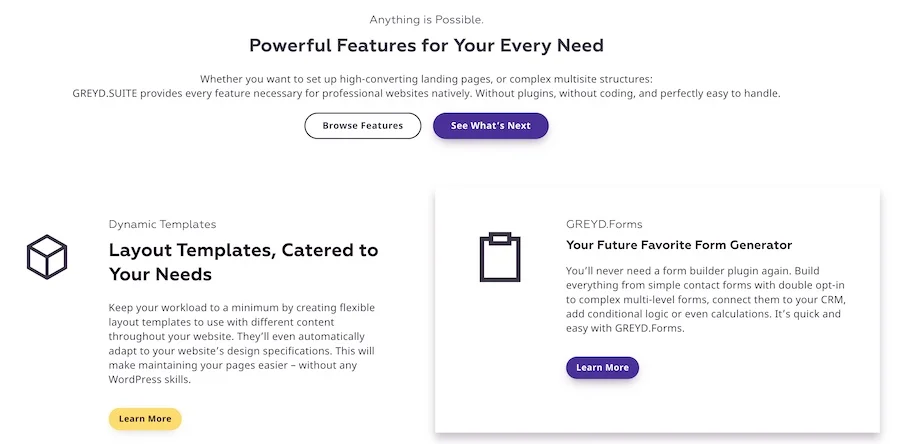The height and width of the screenshot is (444, 900).
Task: Click yellow Learn More under Layout Templates
Action: pyautogui.click(x=145, y=419)
